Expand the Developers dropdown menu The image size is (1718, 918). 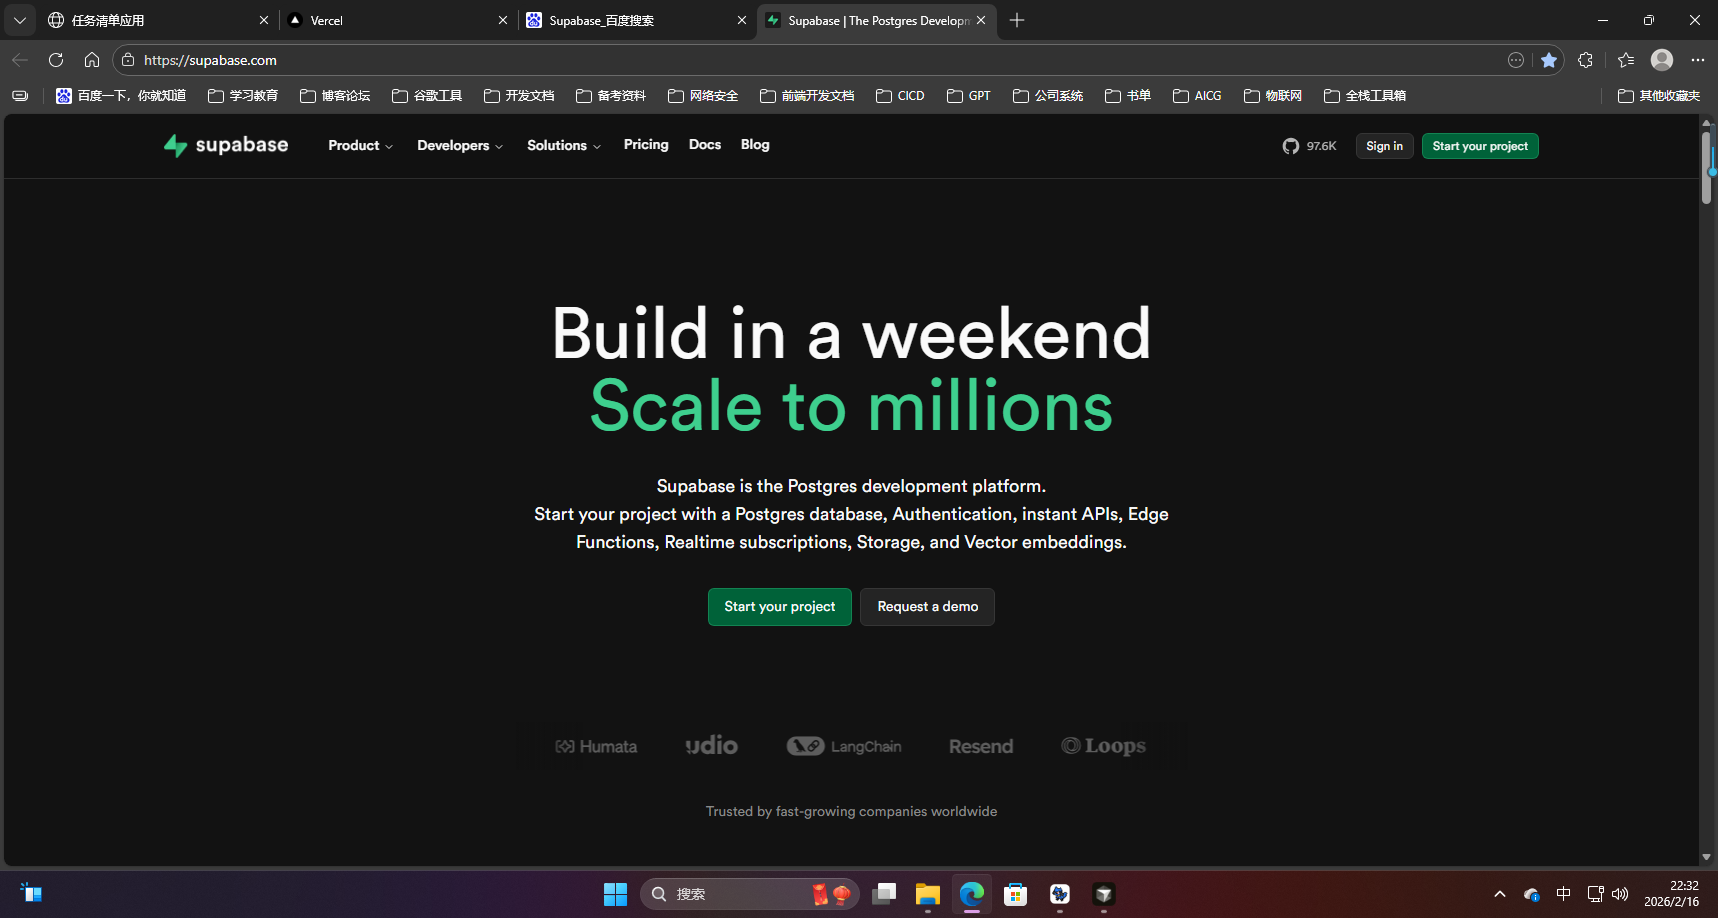[460, 146]
